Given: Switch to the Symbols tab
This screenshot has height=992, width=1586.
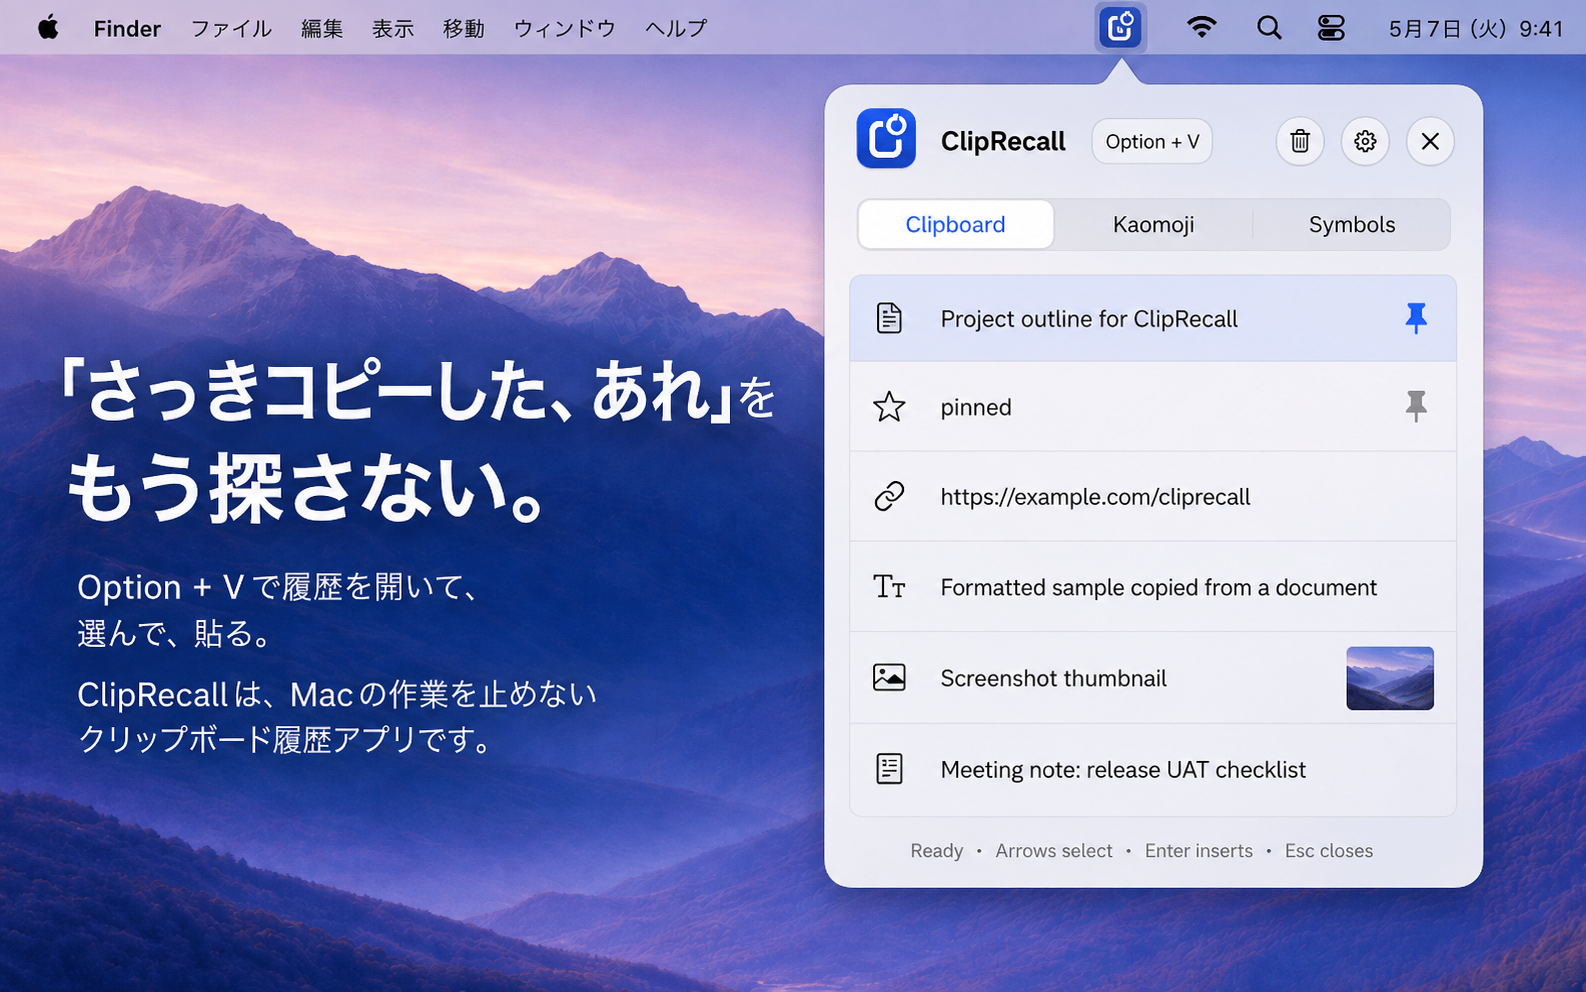Looking at the screenshot, I should [1352, 224].
